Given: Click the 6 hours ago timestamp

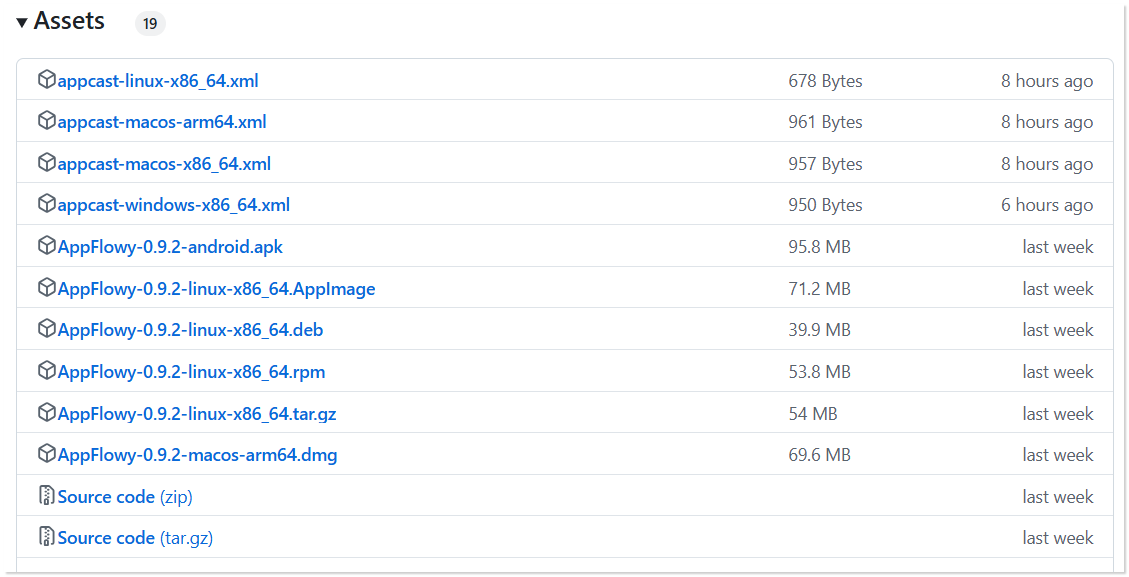Looking at the screenshot, I should pyautogui.click(x=1047, y=205).
